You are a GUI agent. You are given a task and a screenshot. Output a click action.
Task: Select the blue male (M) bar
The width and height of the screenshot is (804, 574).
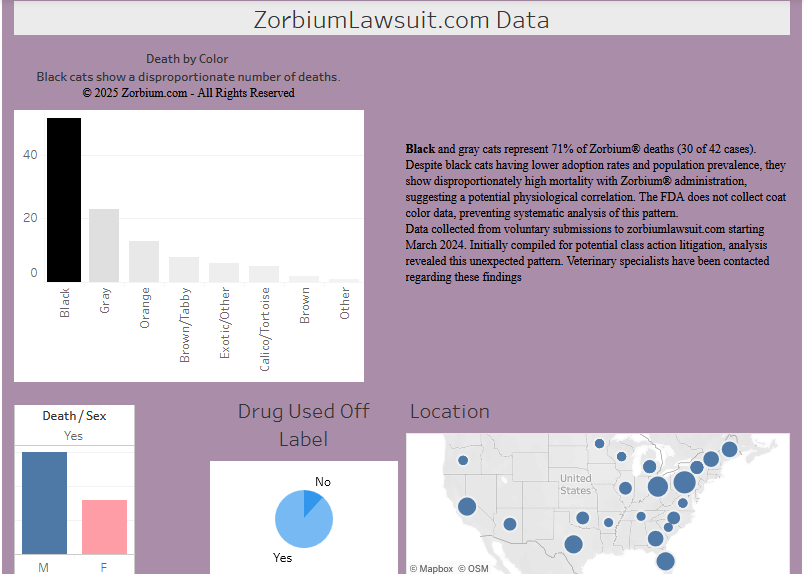click(44, 503)
